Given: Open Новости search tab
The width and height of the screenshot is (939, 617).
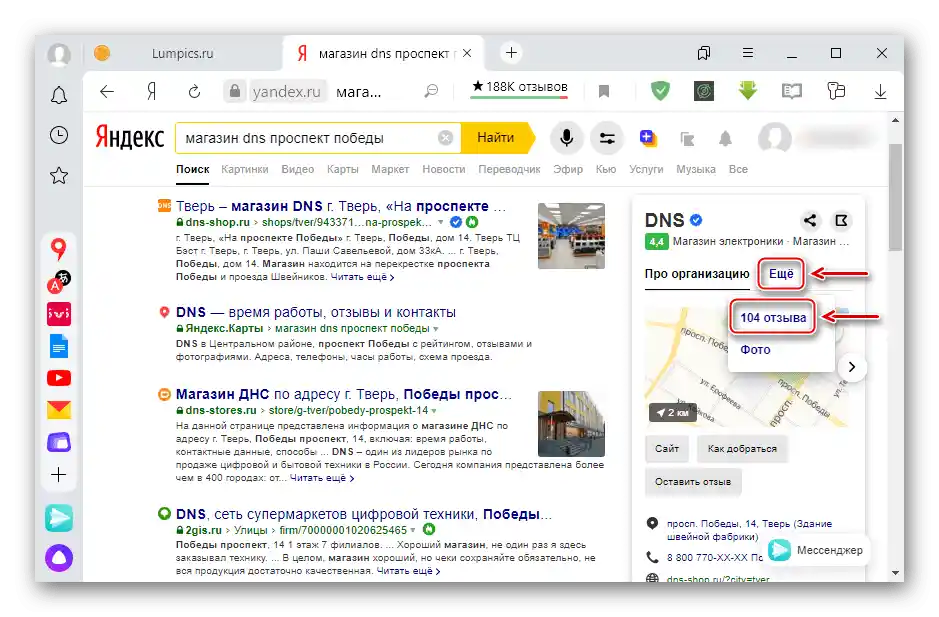Looking at the screenshot, I should 444,170.
